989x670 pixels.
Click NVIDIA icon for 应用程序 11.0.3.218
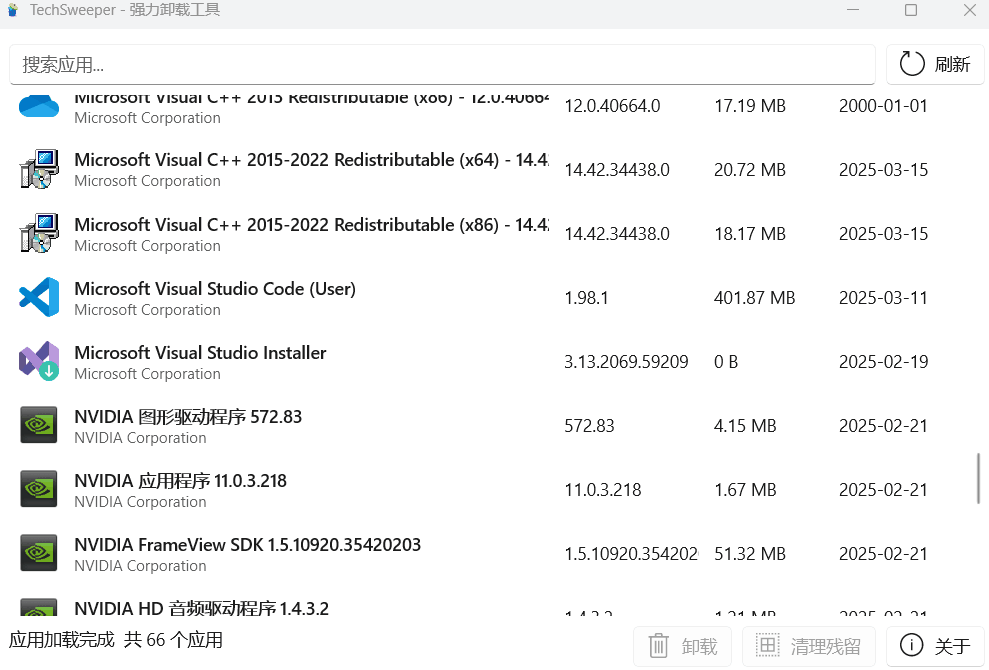[39, 489]
